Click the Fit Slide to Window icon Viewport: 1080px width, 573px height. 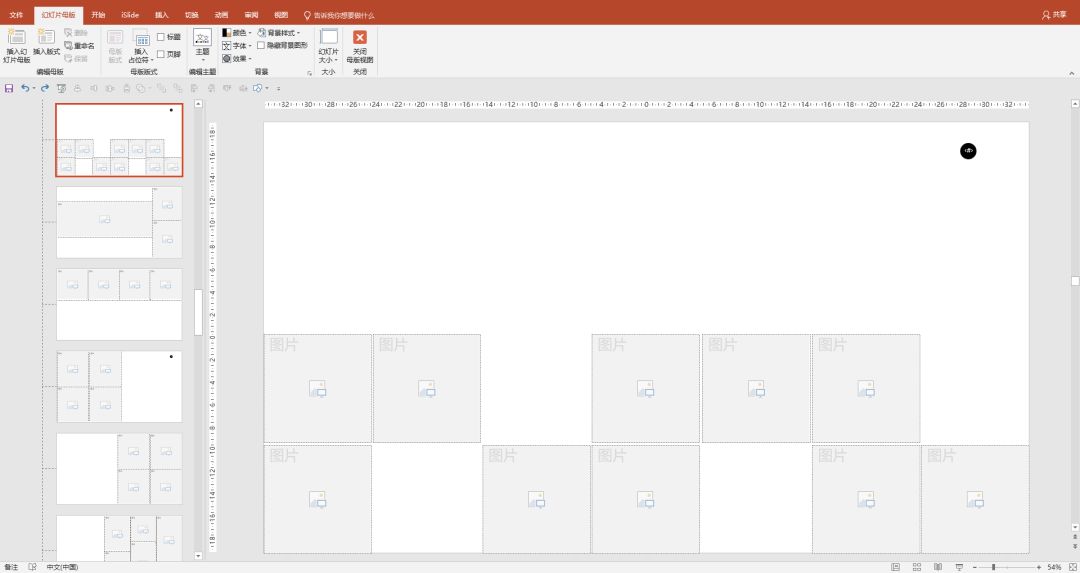click(x=1072, y=567)
